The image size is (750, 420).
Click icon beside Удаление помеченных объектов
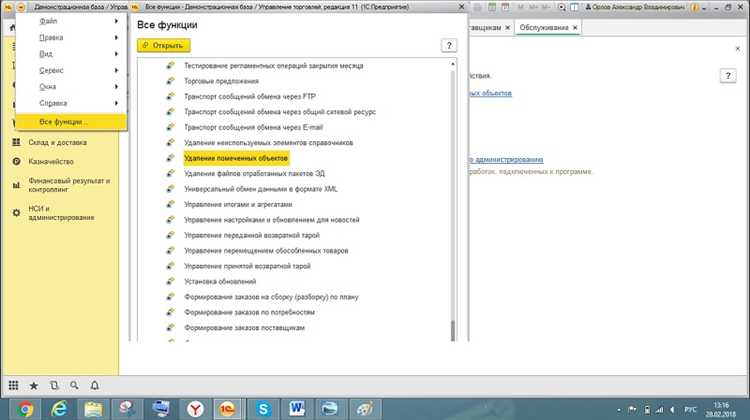pyautogui.click(x=170, y=158)
